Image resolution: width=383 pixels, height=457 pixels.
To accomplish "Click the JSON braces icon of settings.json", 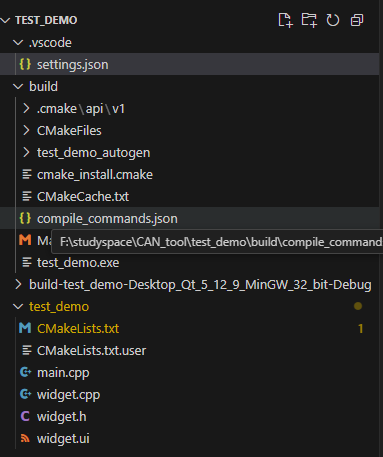I will click(x=25, y=64).
